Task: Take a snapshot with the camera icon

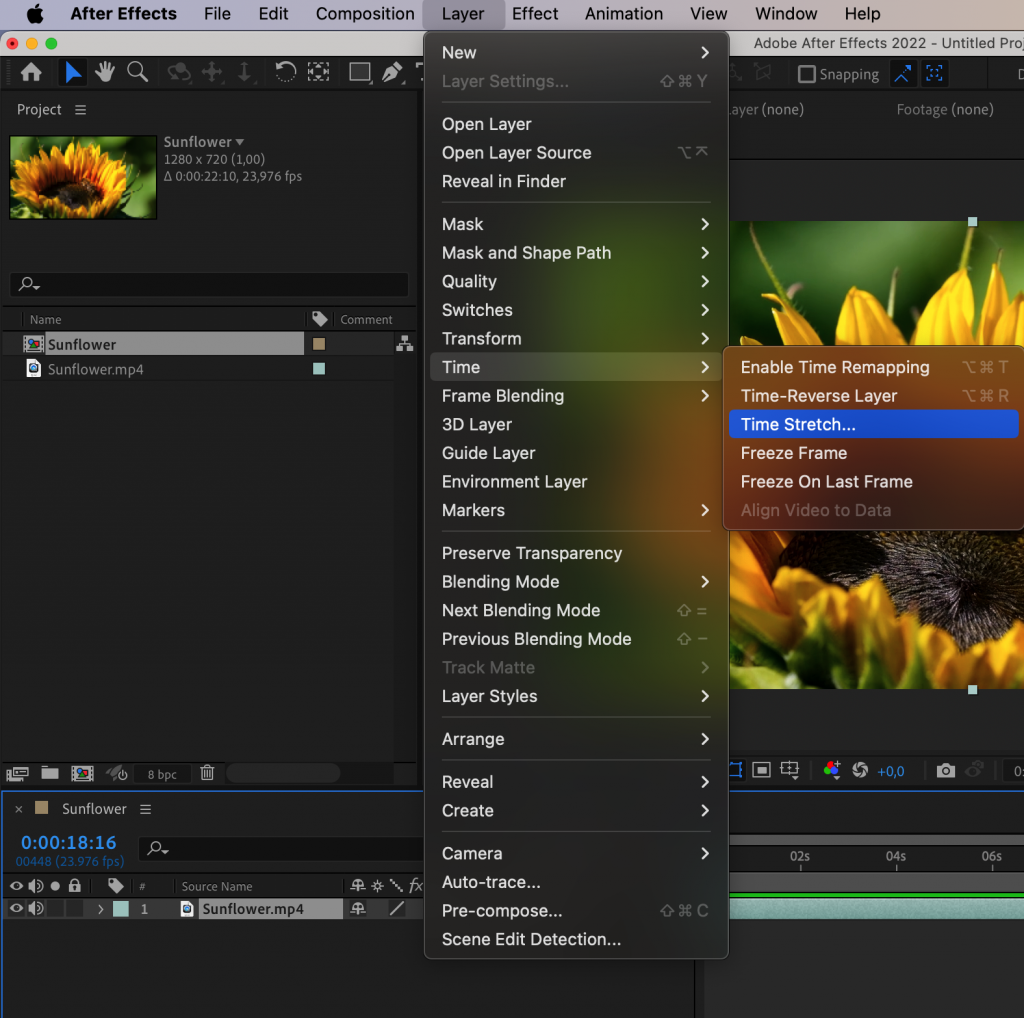Action: click(946, 770)
